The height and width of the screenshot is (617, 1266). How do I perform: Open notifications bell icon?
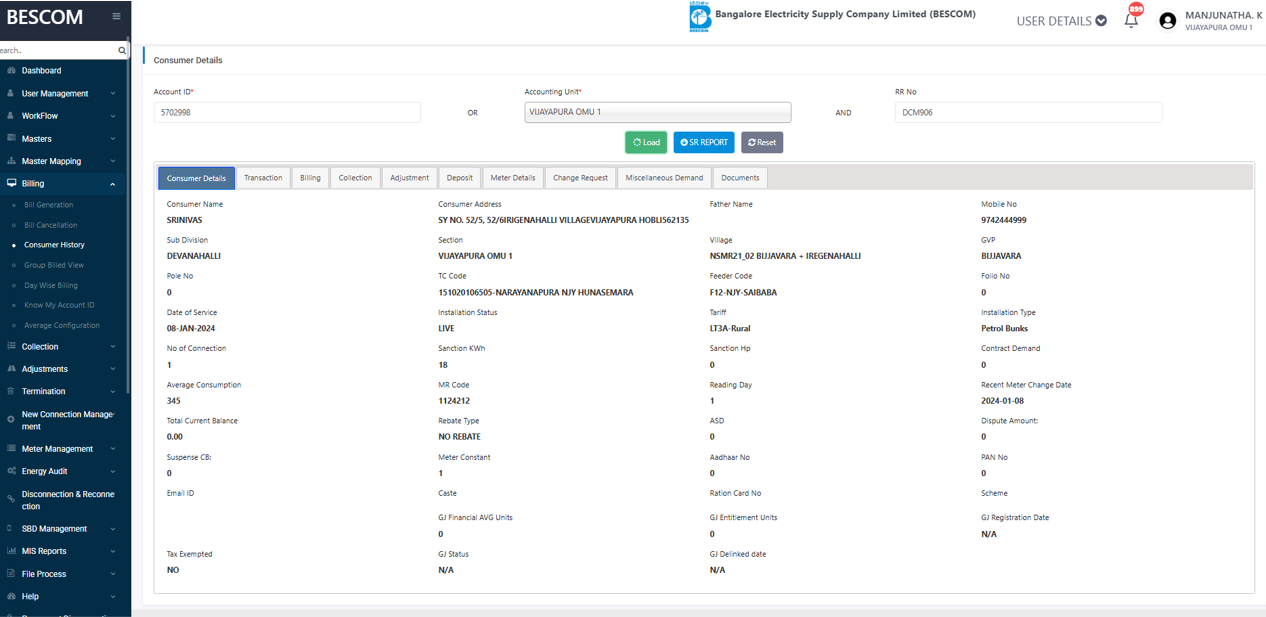pyautogui.click(x=1131, y=20)
